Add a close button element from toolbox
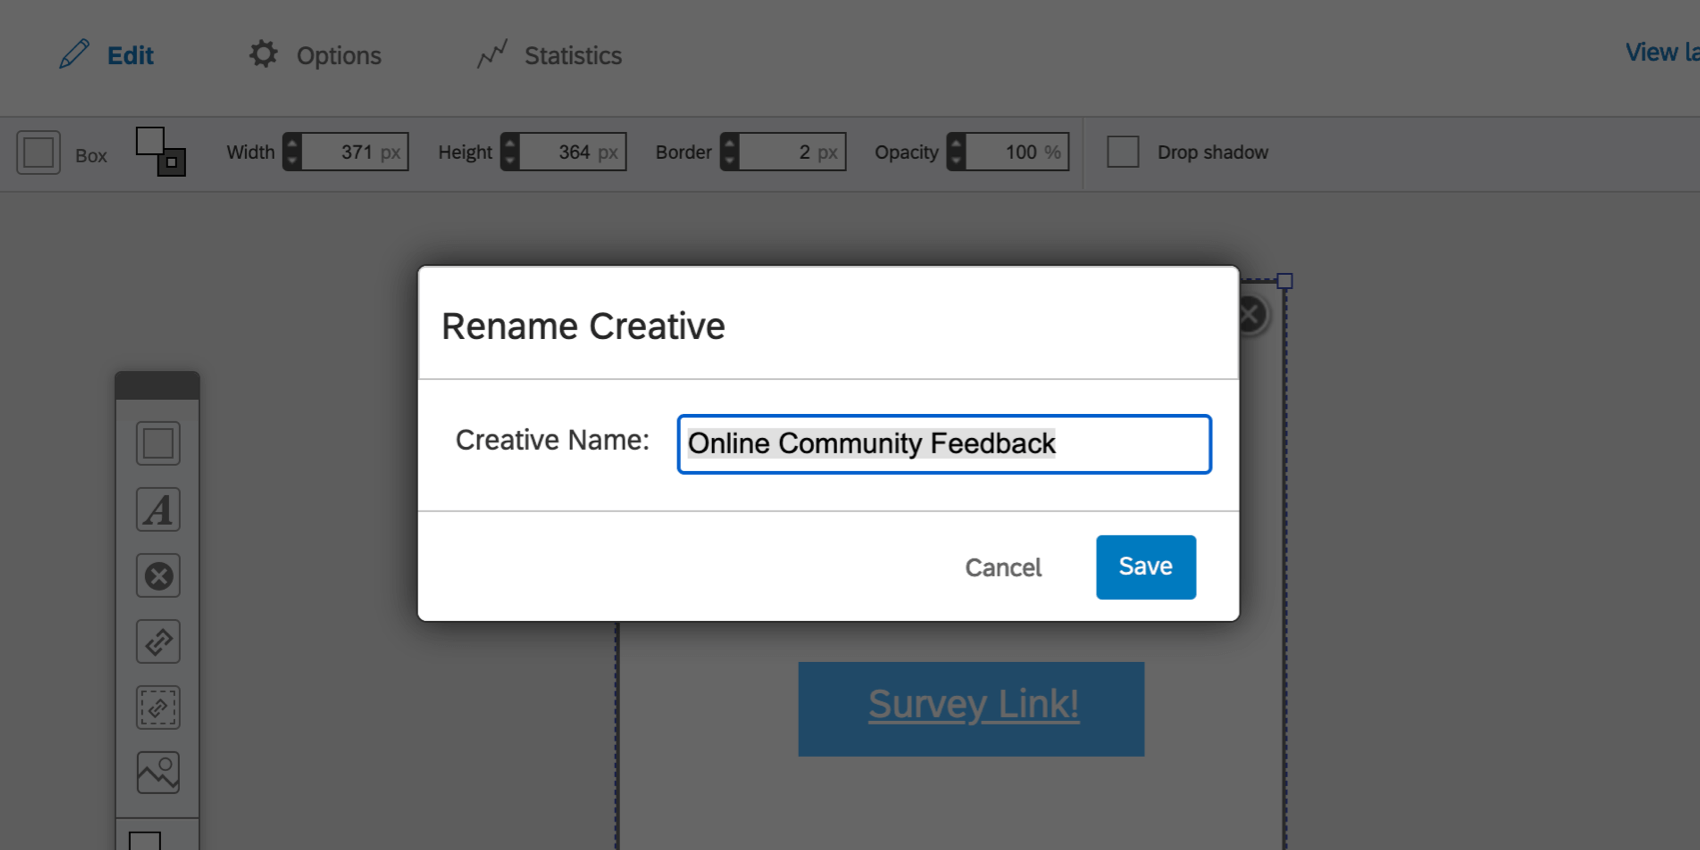1700x850 pixels. tap(158, 576)
